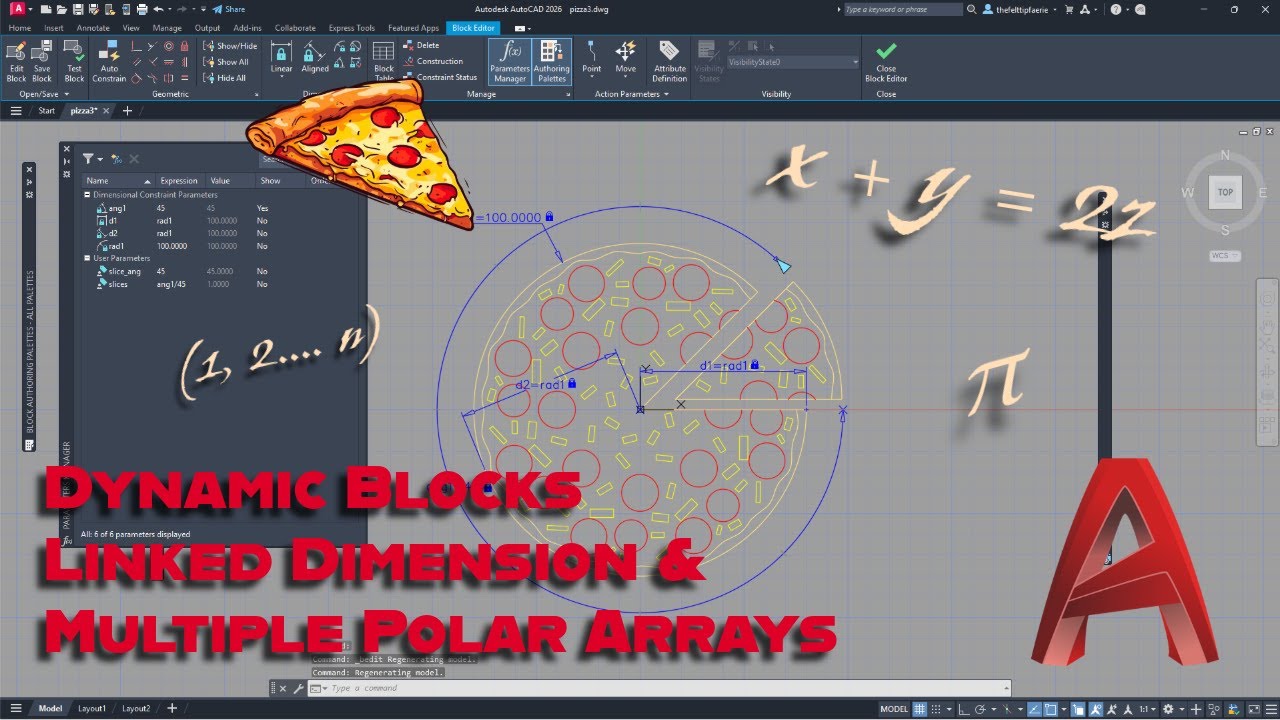Click the keyword search input field
This screenshot has height=720, width=1280.
[902, 9]
